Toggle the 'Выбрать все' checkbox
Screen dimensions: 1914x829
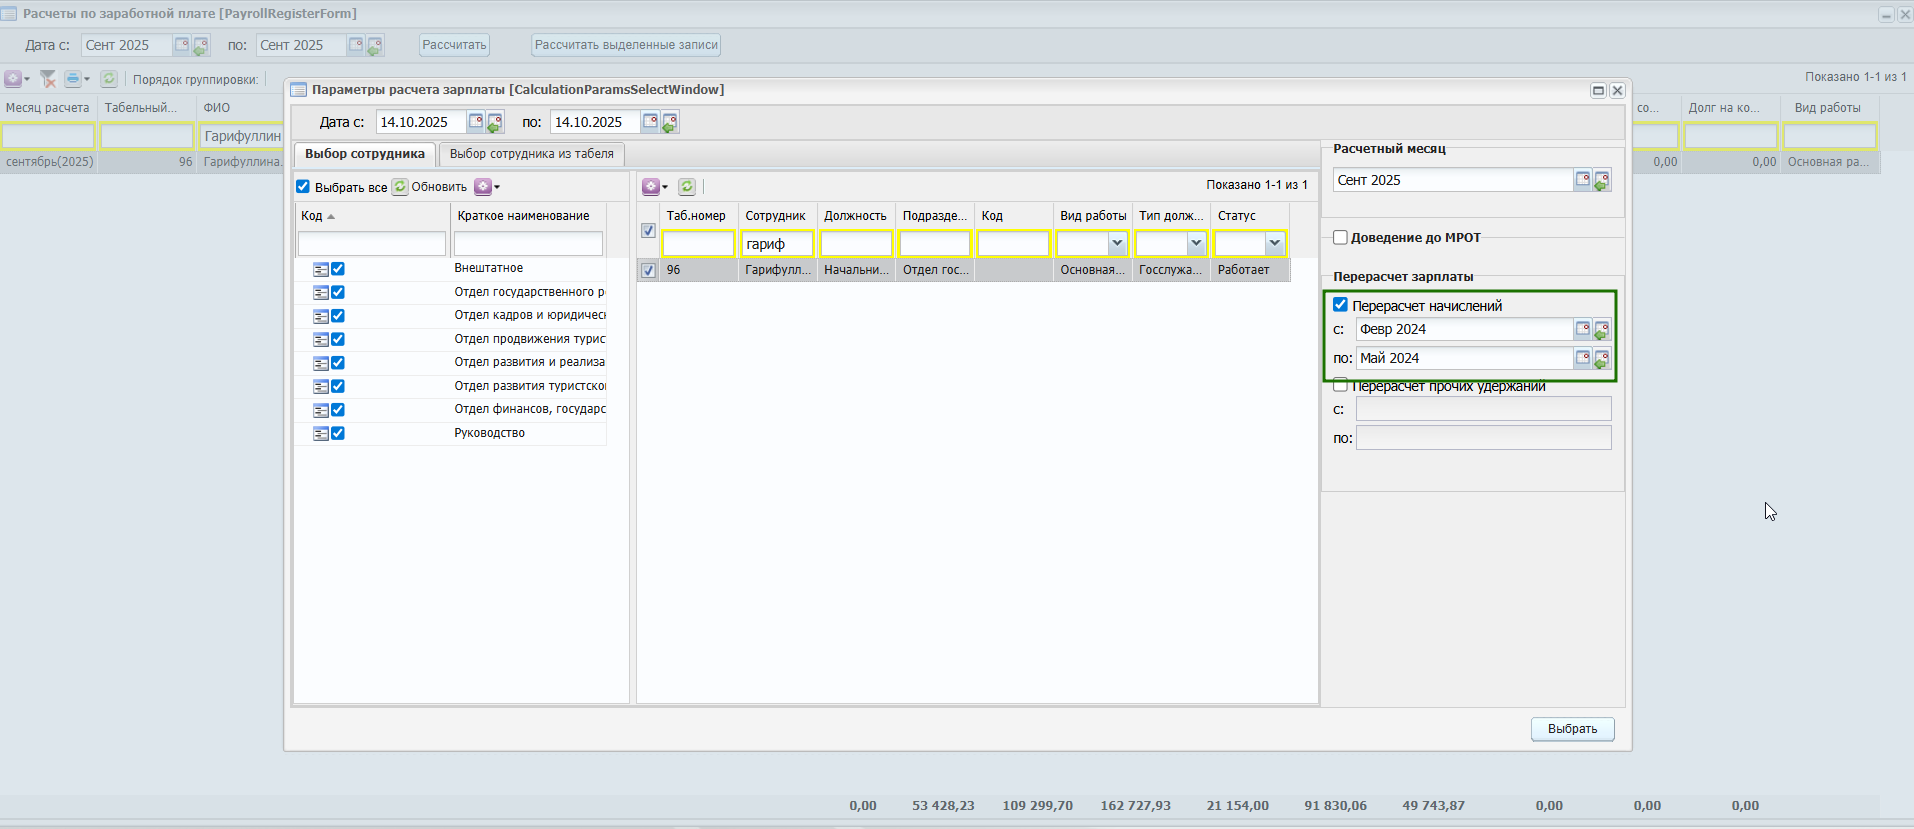(303, 187)
